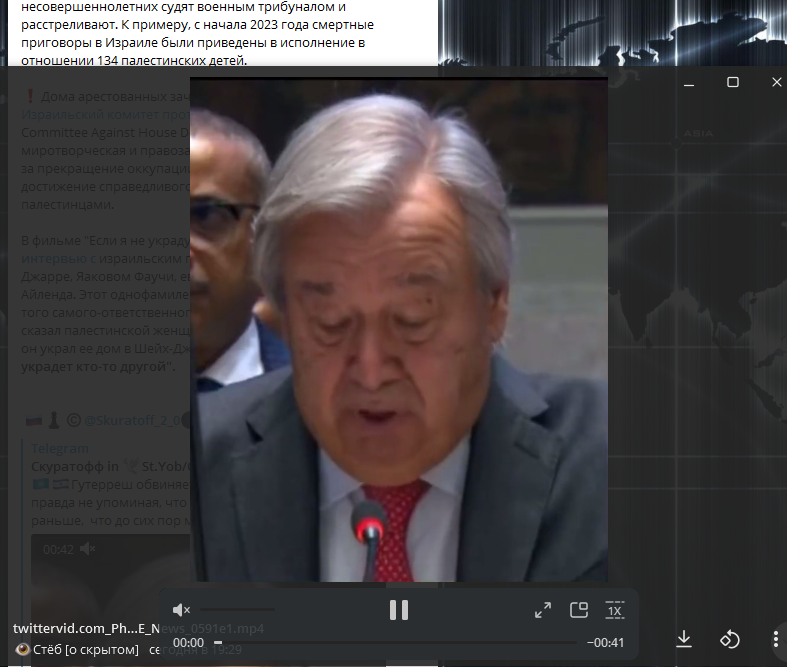Maximize the media viewer window
Screen dimensions: 787x667
click(x=733, y=82)
